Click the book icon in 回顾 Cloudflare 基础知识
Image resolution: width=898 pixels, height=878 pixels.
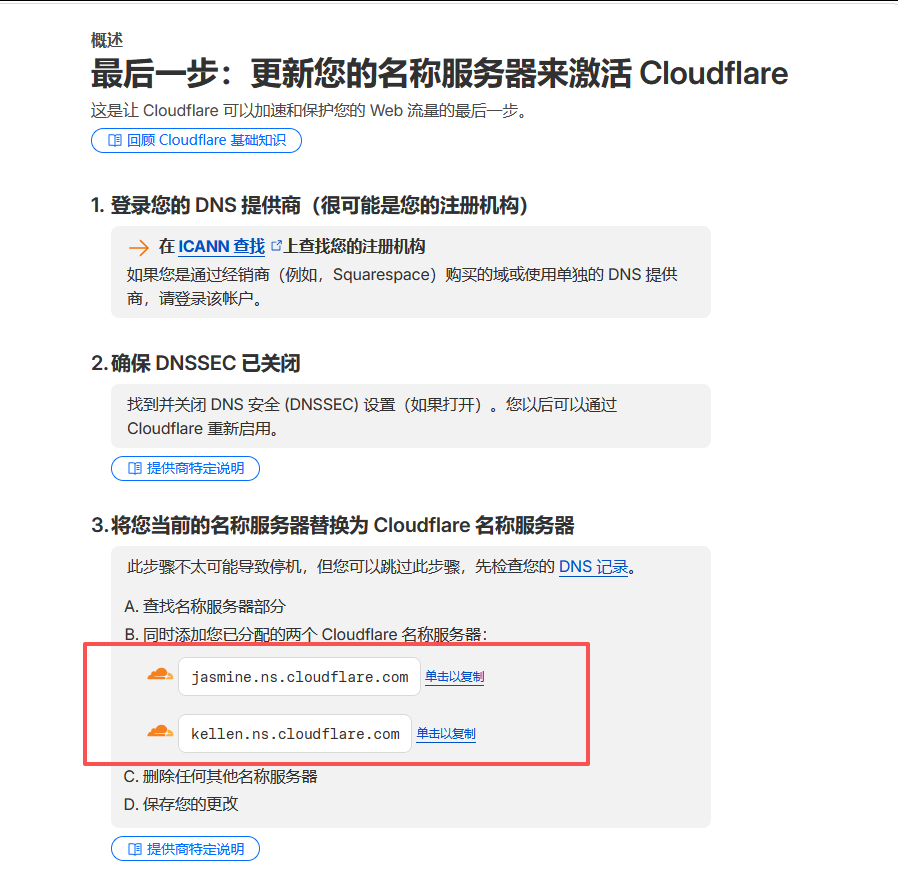115,140
